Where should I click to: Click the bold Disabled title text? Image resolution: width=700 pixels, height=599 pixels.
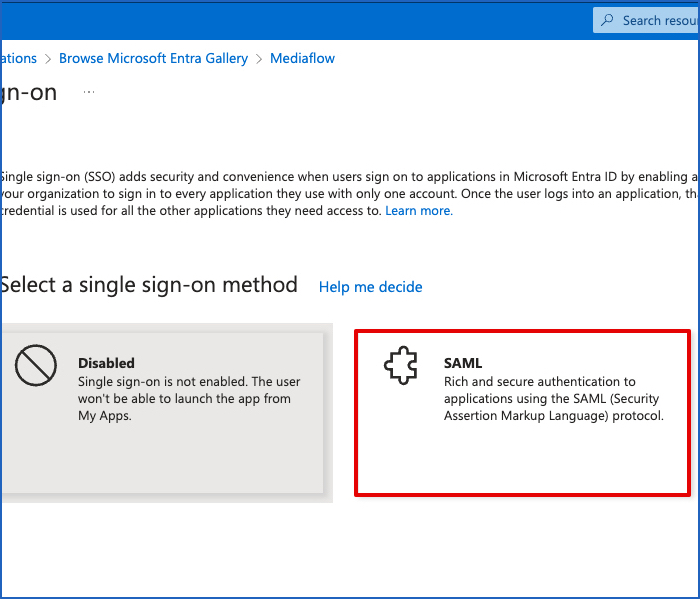point(106,363)
